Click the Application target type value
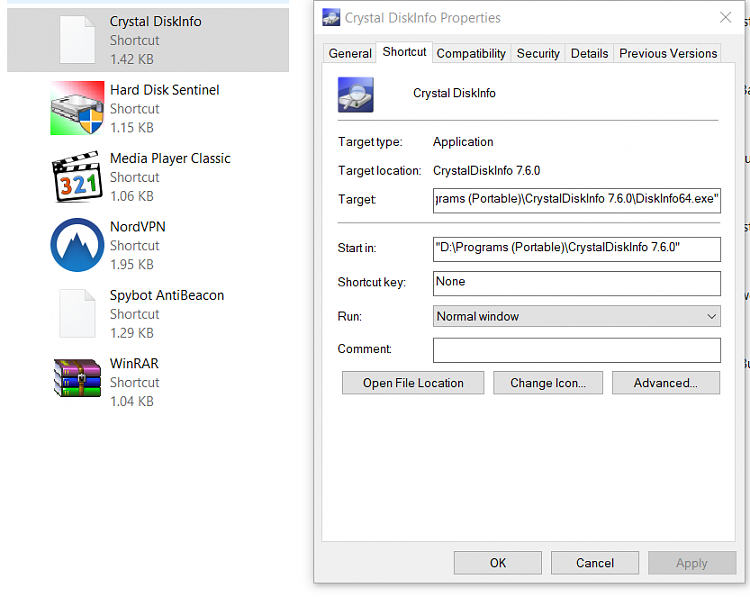 (x=463, y=142)
